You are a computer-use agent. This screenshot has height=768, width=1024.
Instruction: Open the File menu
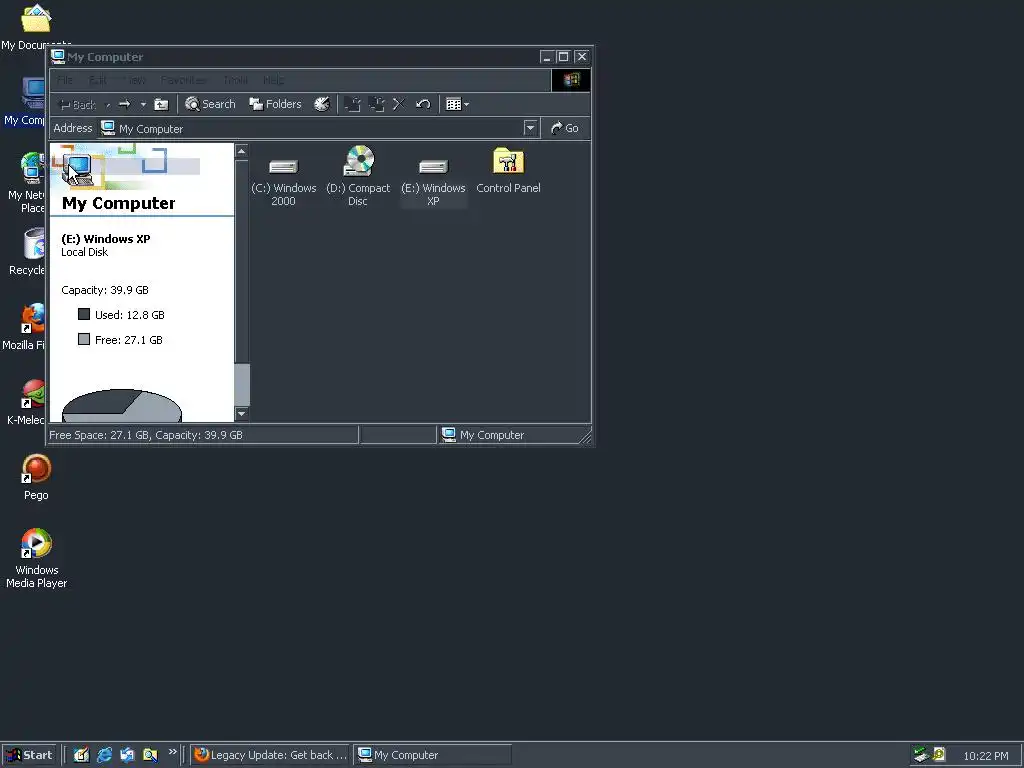click(x=65, y=80)
